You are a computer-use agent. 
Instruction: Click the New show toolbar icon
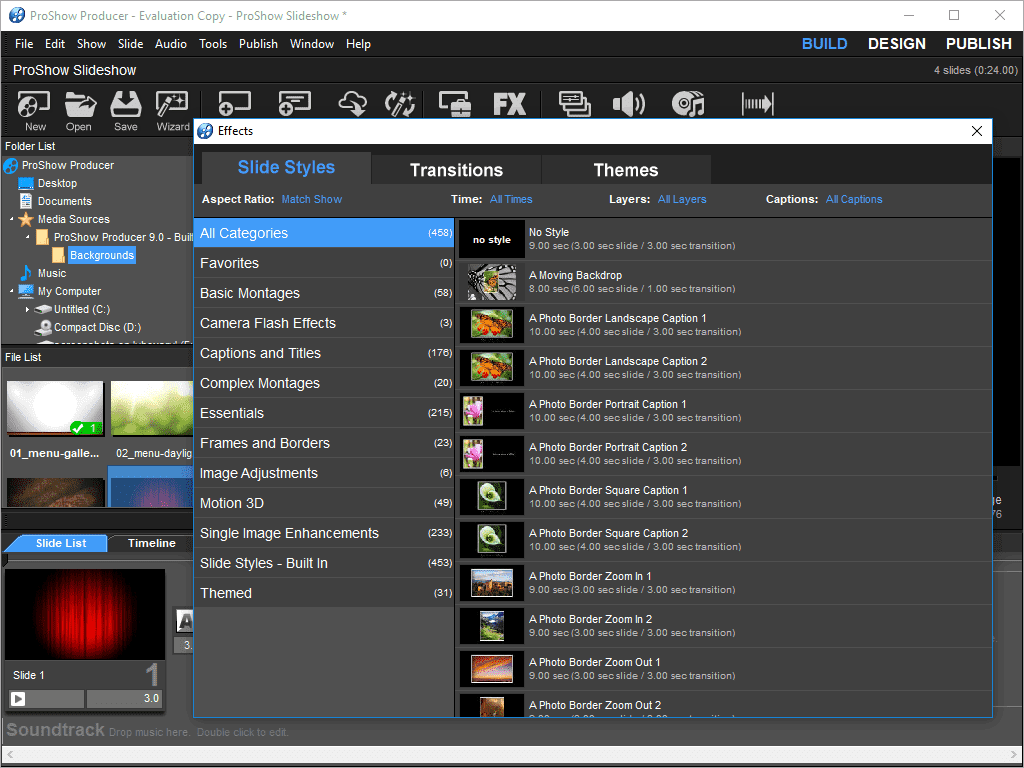[34, 104]
